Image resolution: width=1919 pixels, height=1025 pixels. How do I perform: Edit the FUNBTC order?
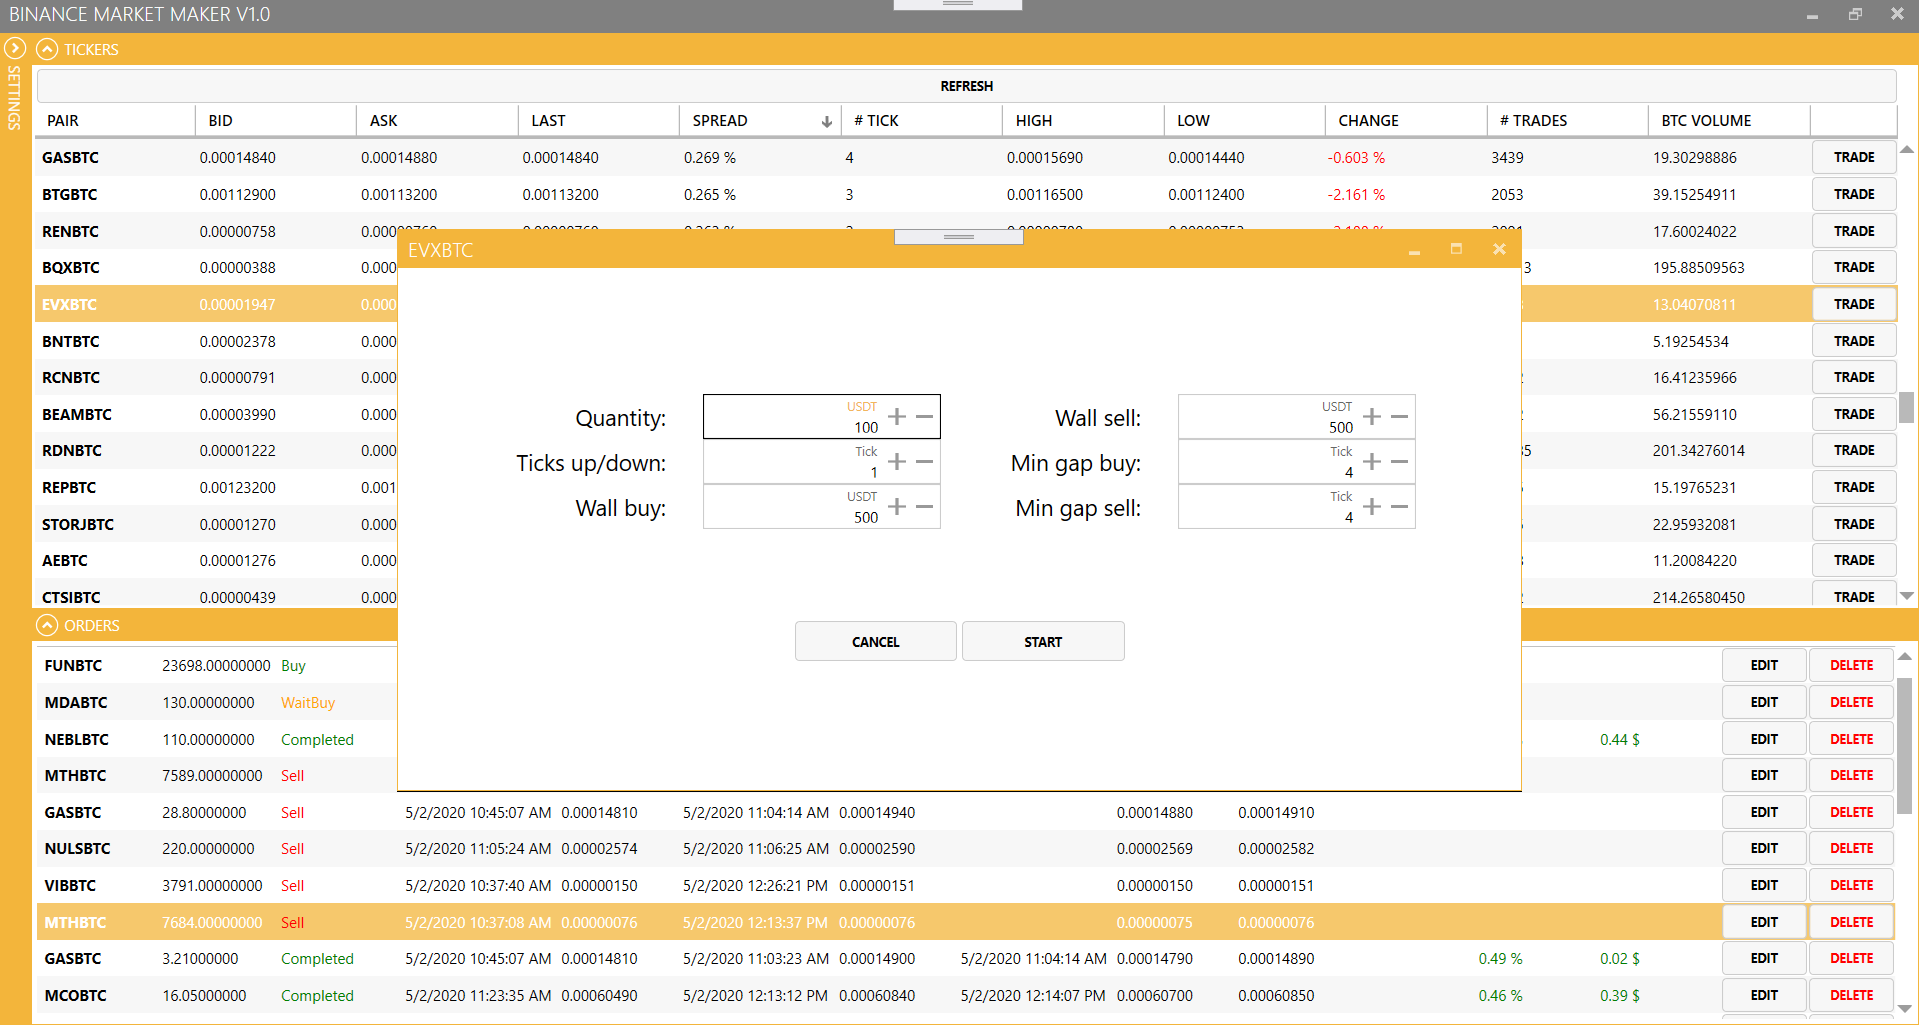pos(1764,665)
